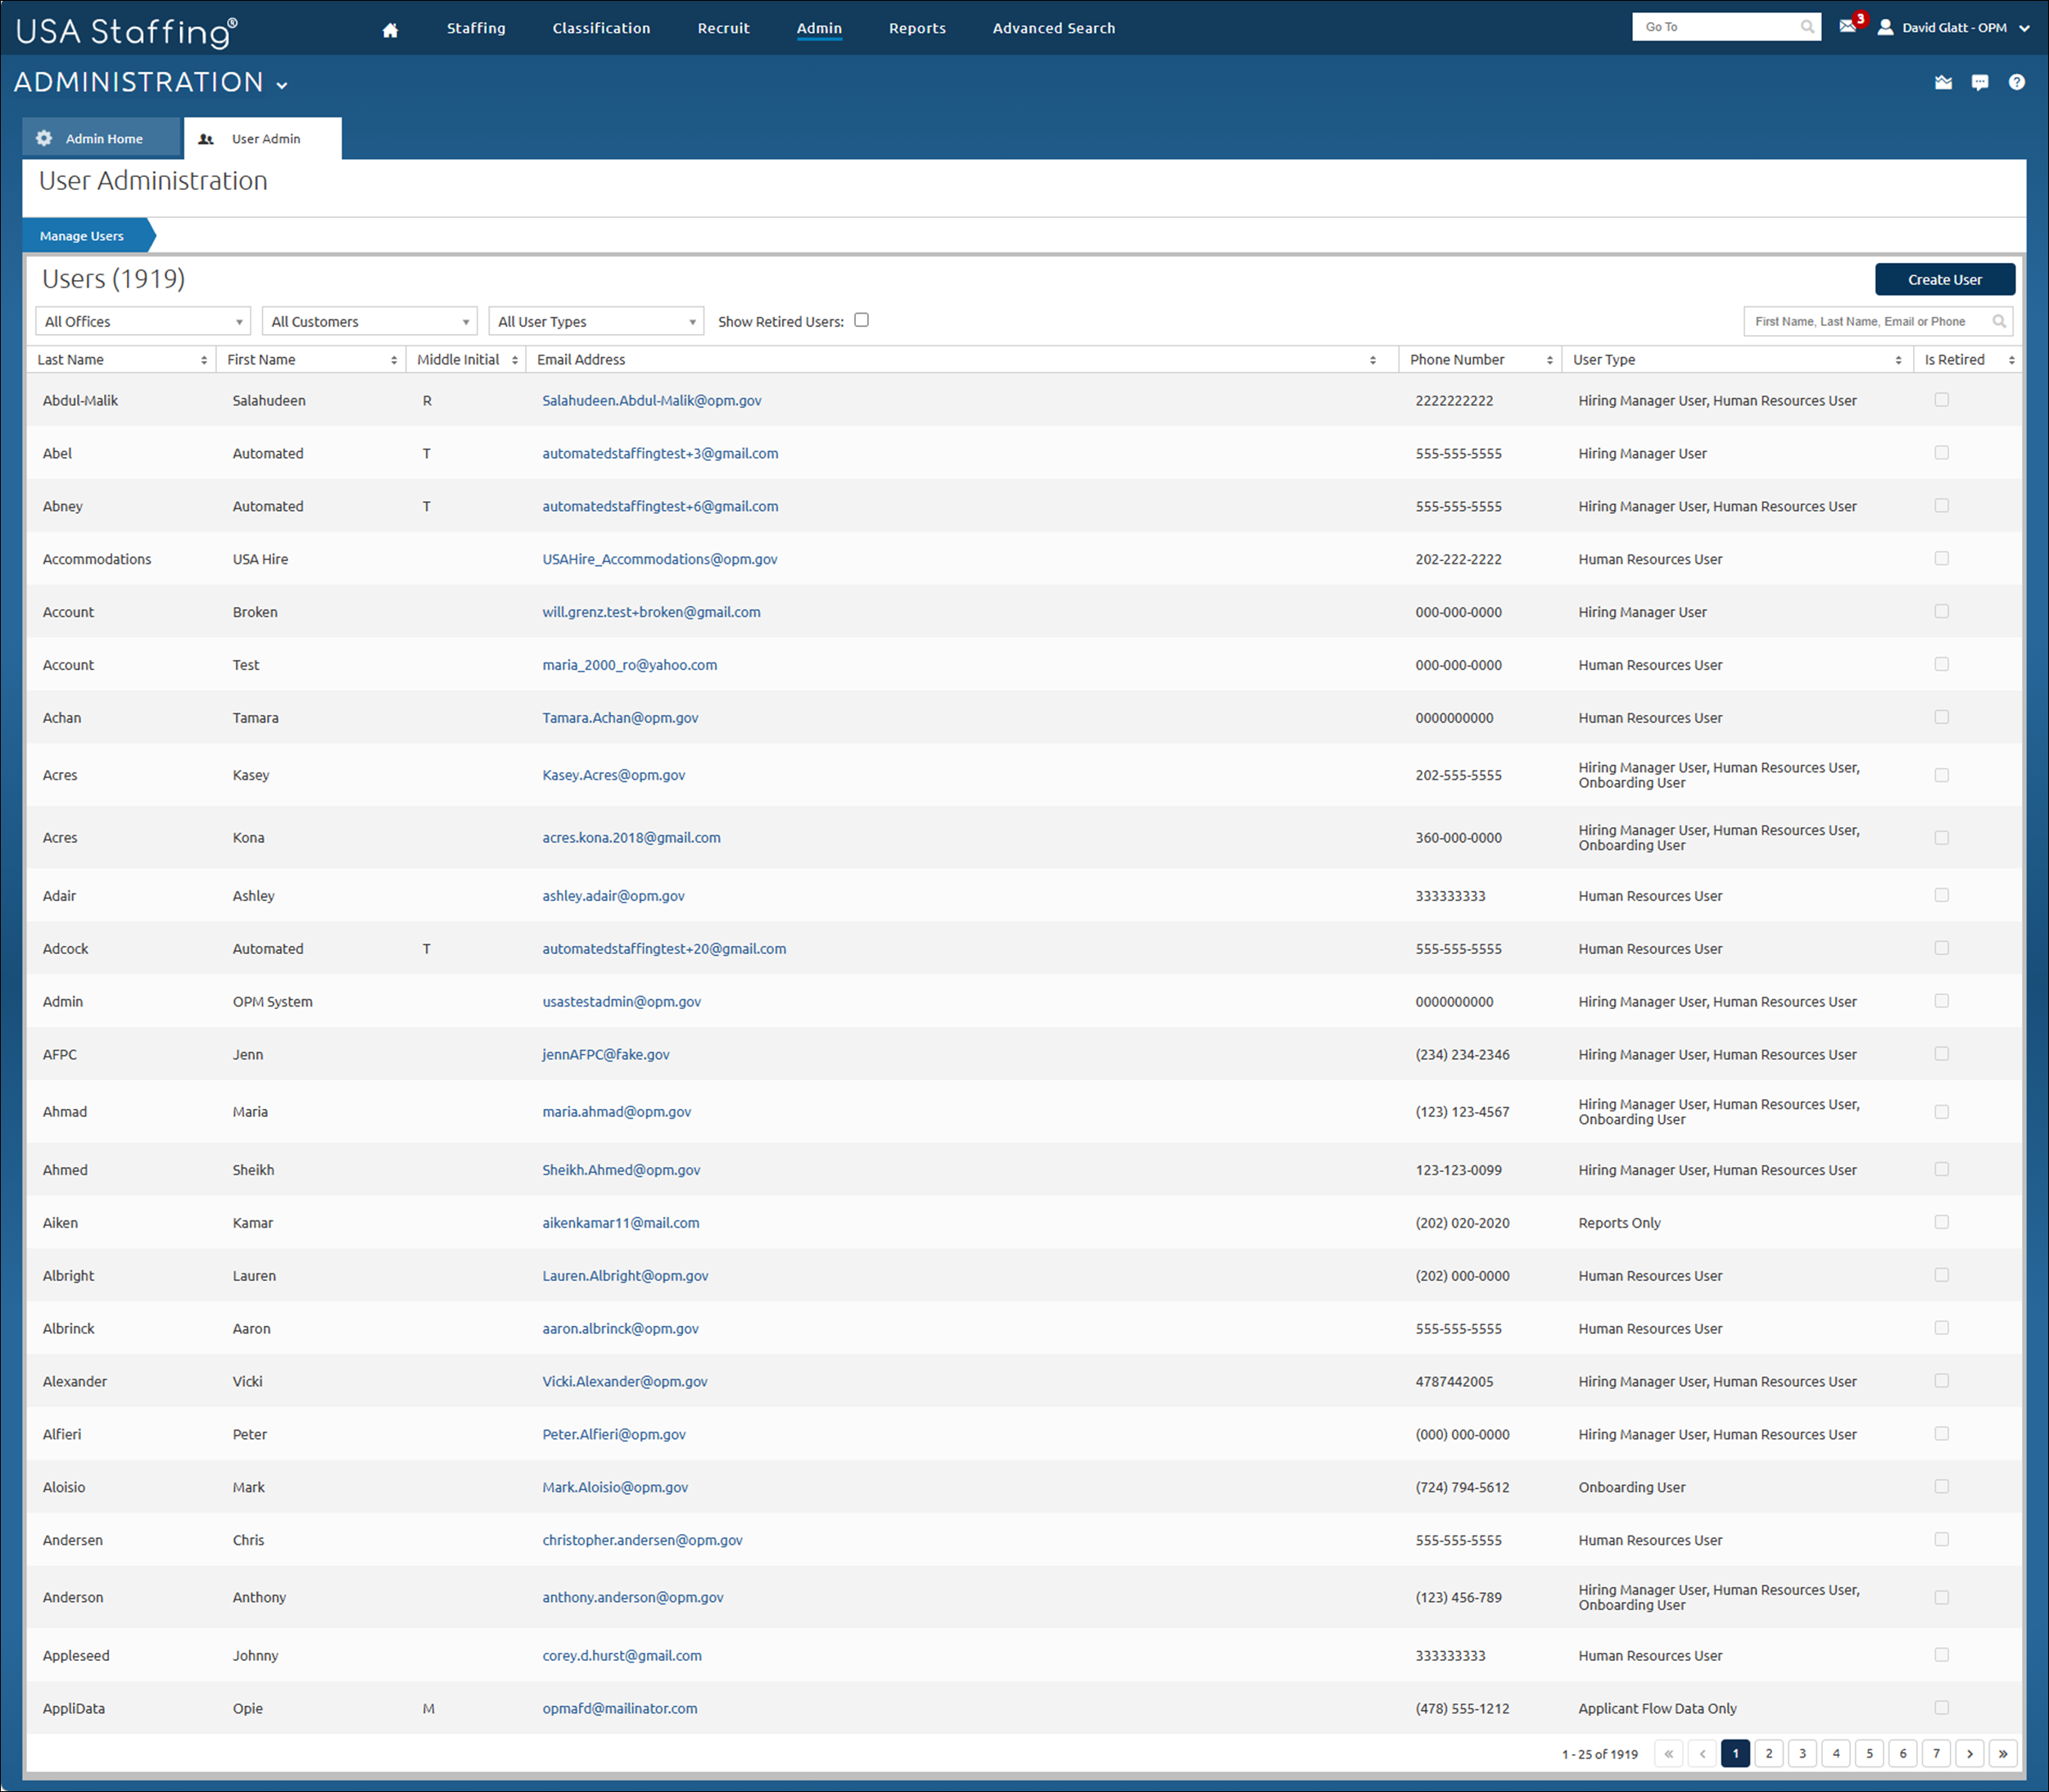Click the magnifier in the user search box
The width and height of the screenshot is (2049, 1792).
pos(1998,321)
